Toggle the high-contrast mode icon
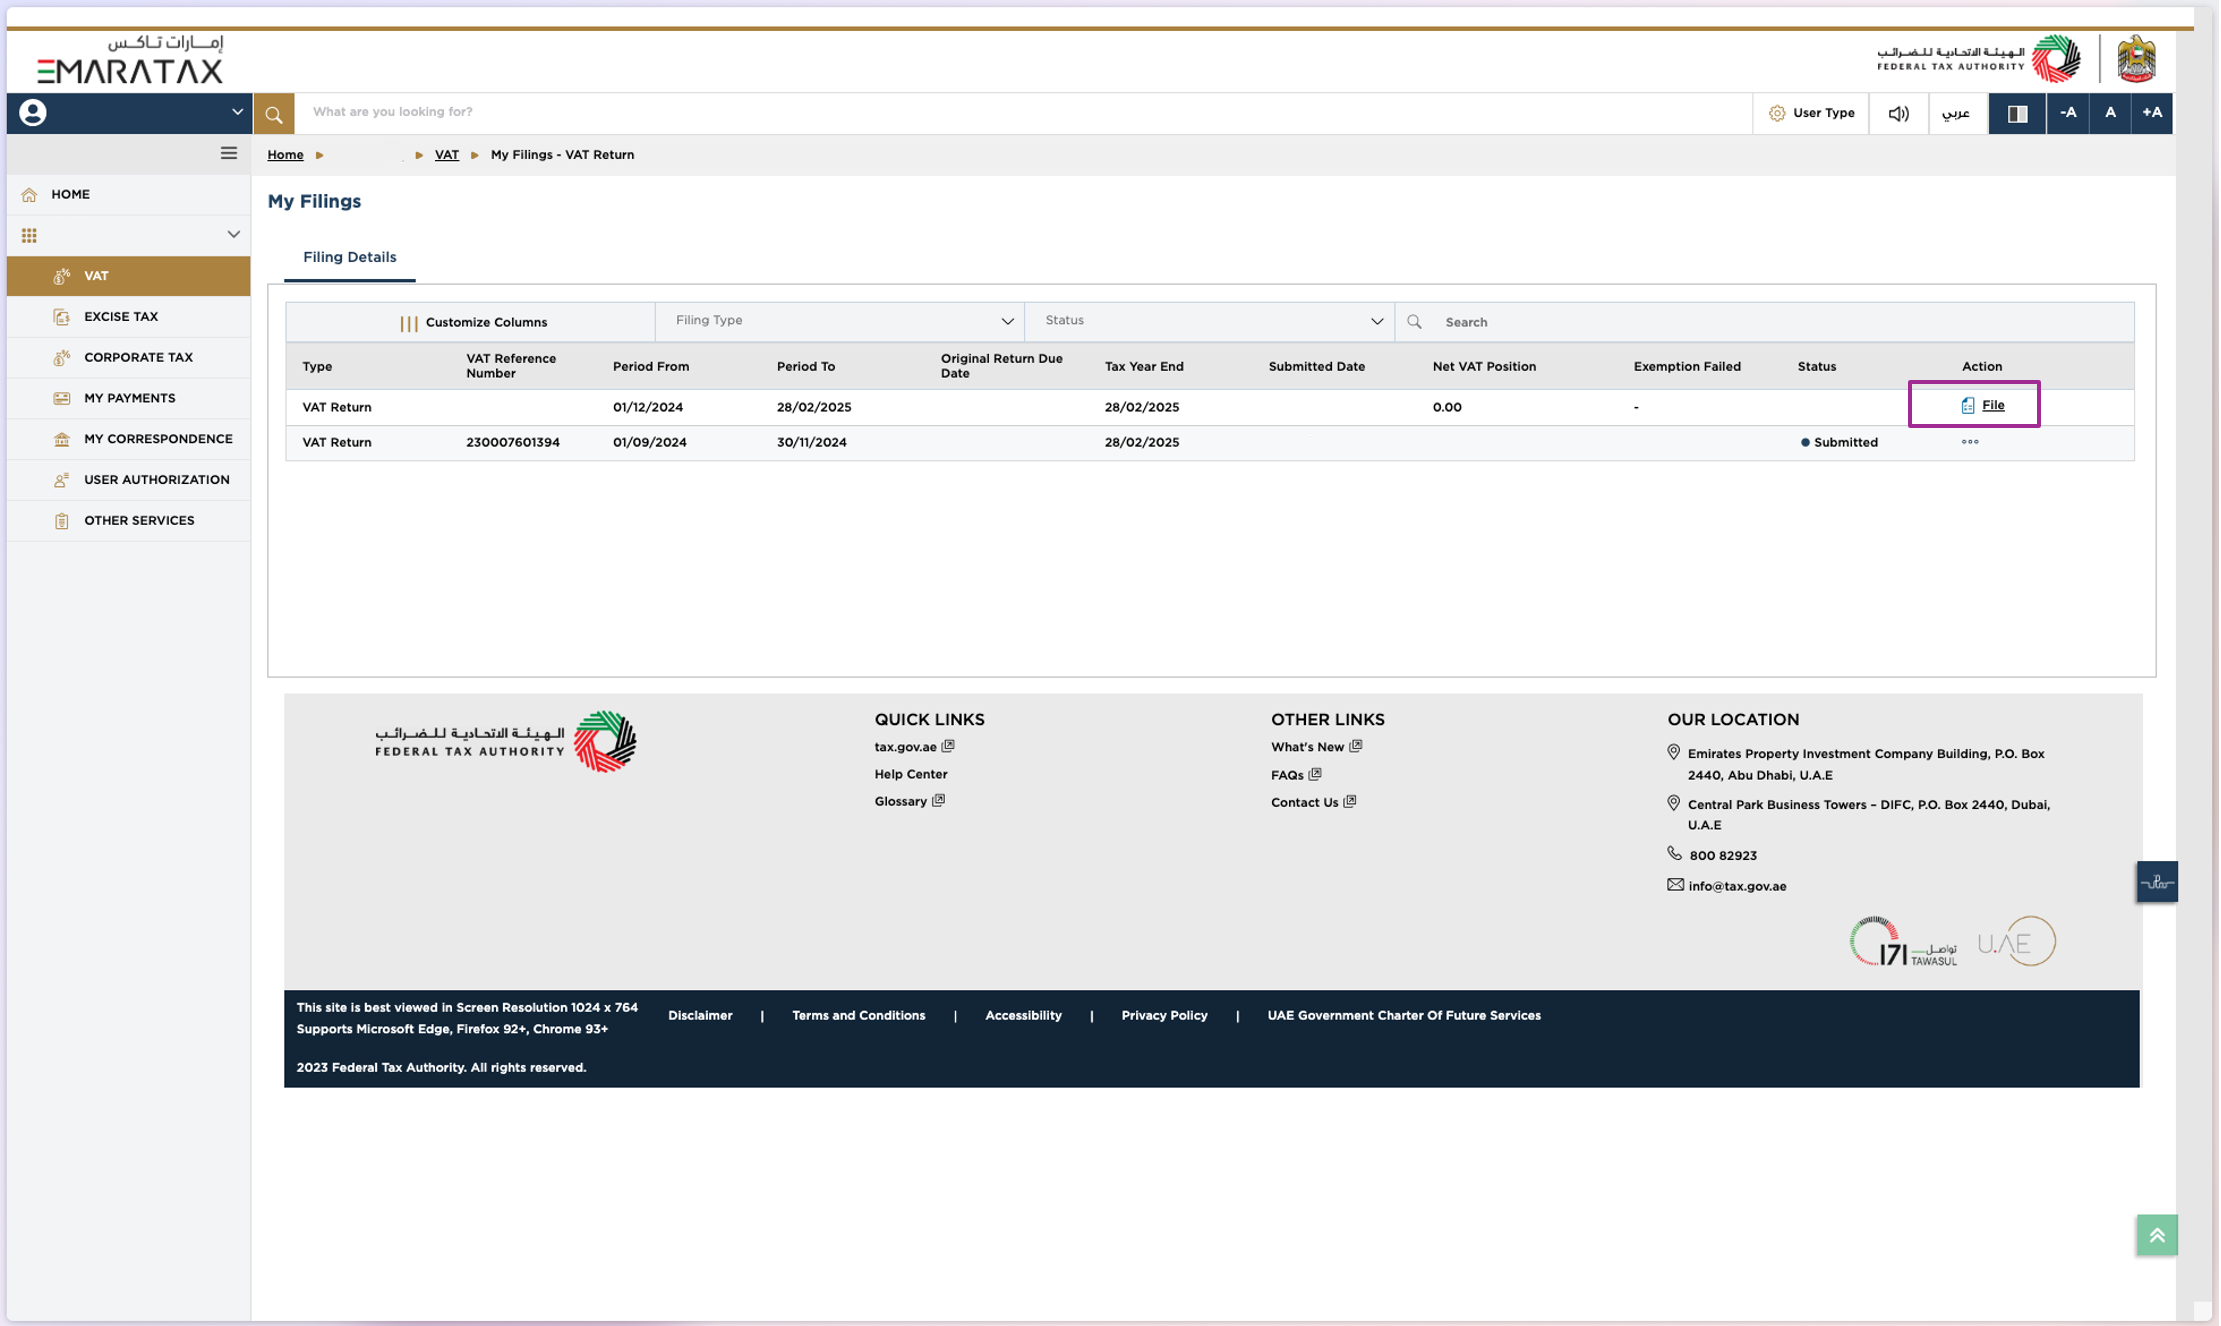The image size is (2221, 1326). point(2016,113)
